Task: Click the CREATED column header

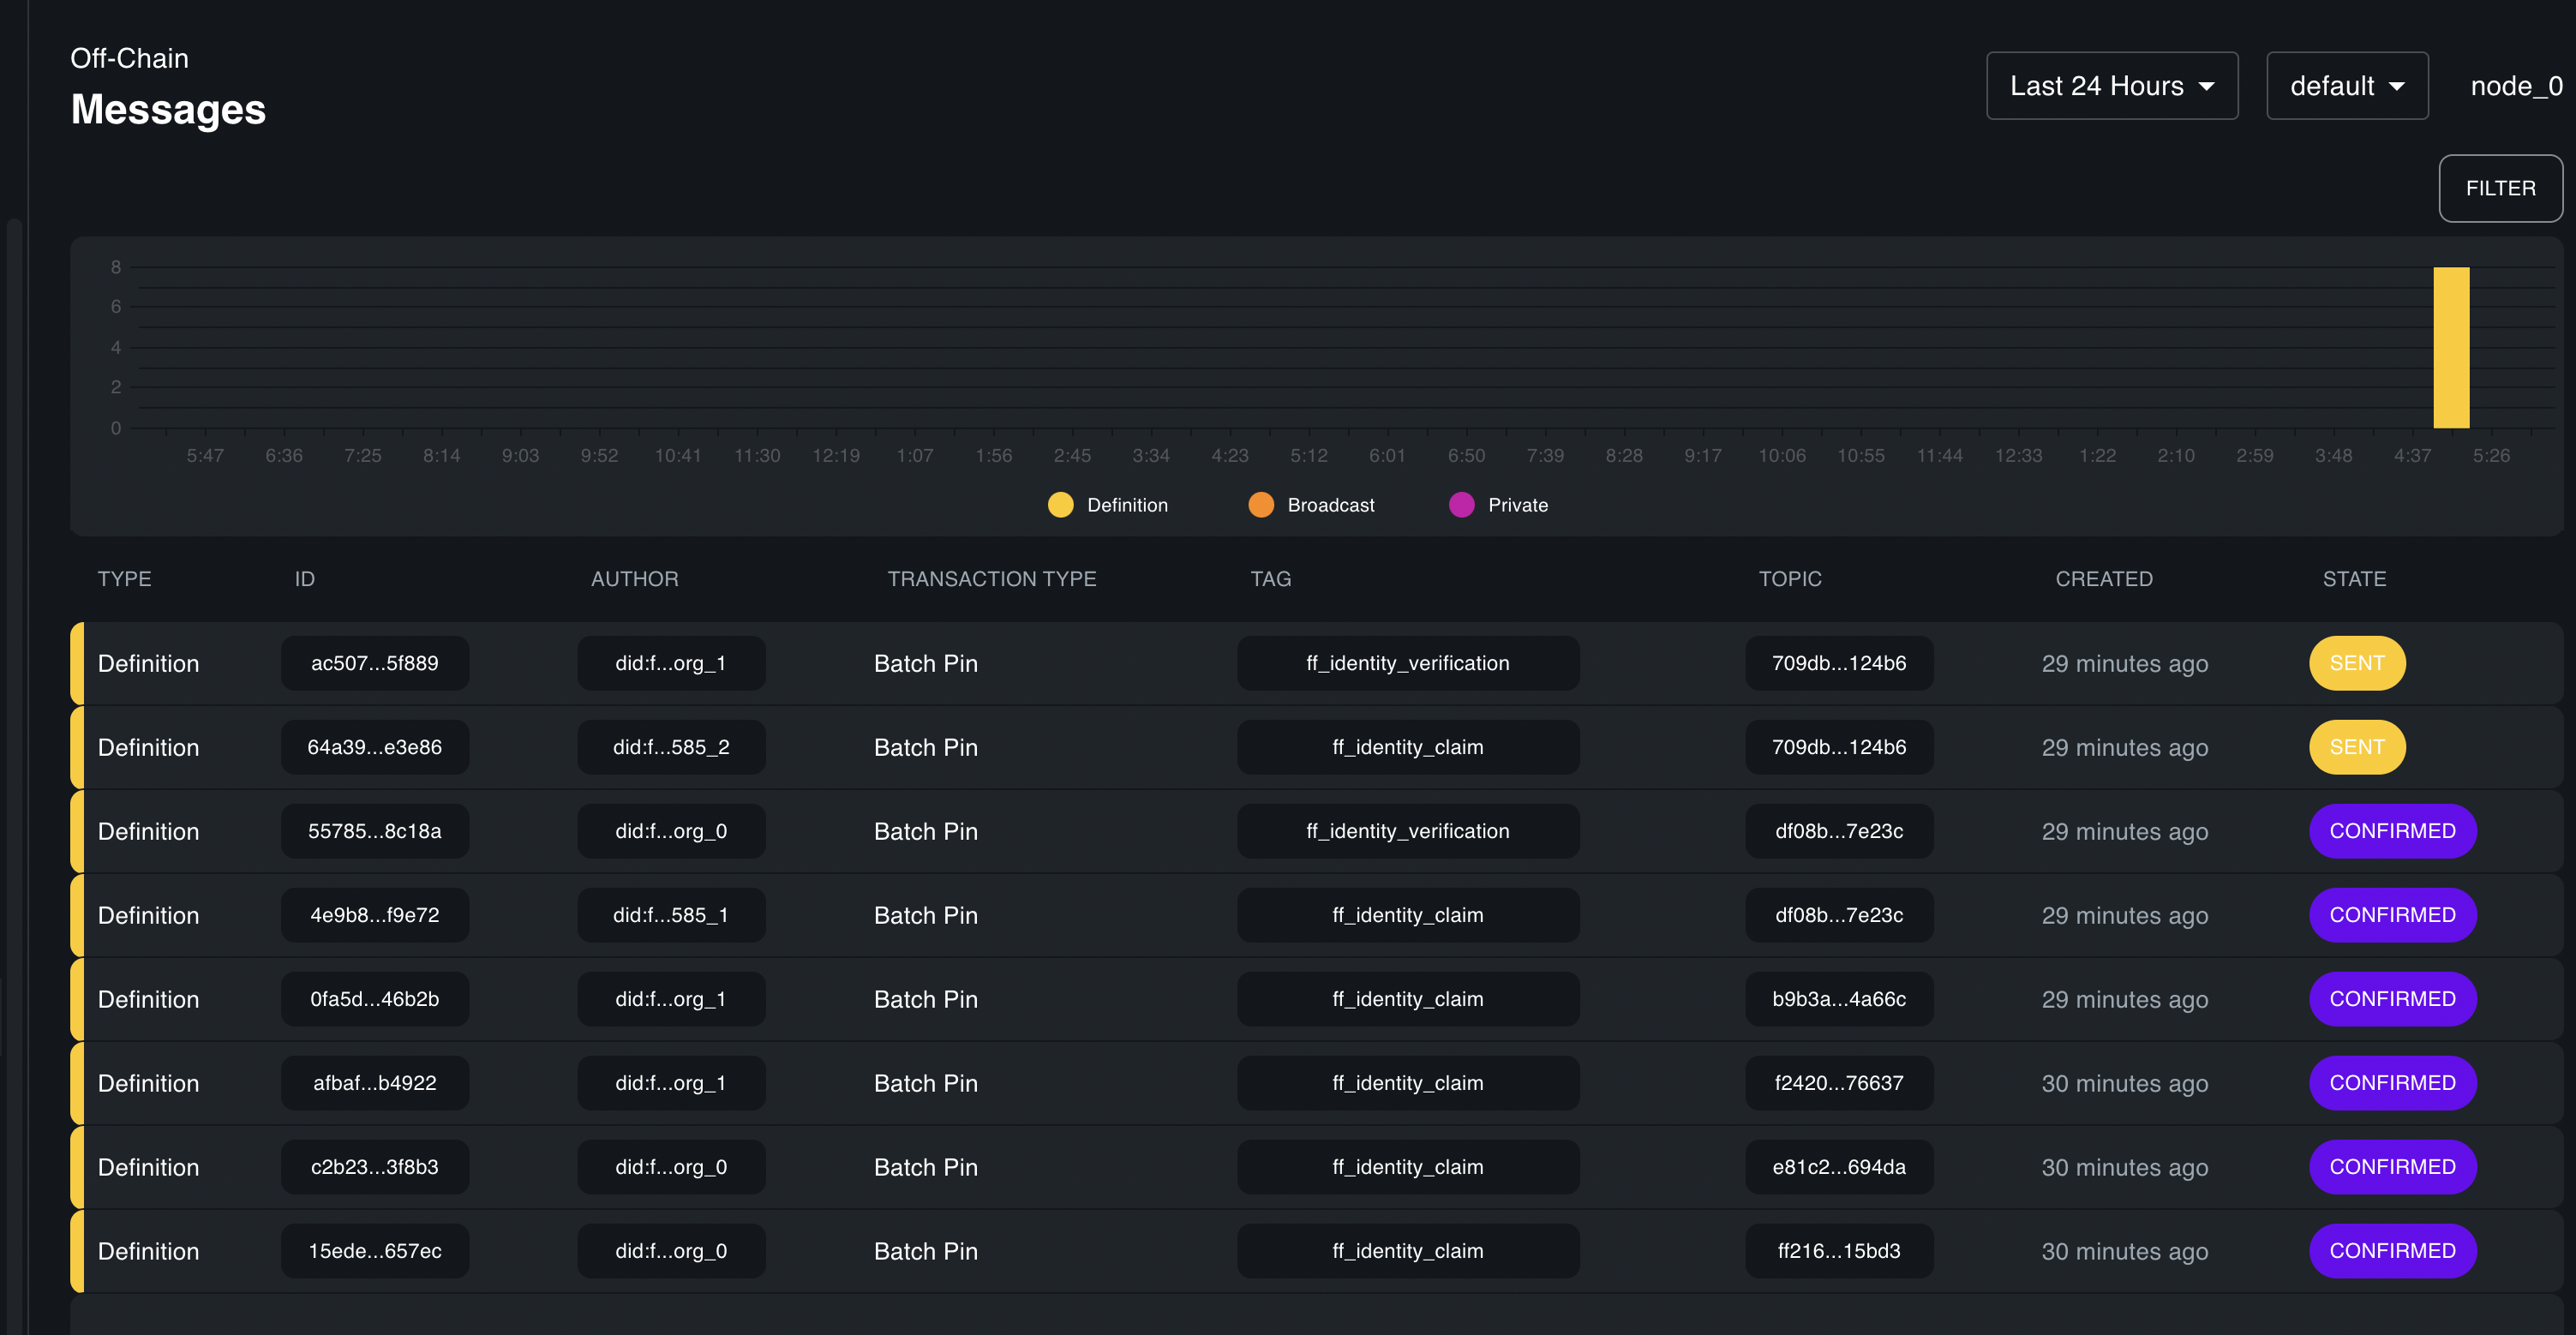Action: (2103, 579)
